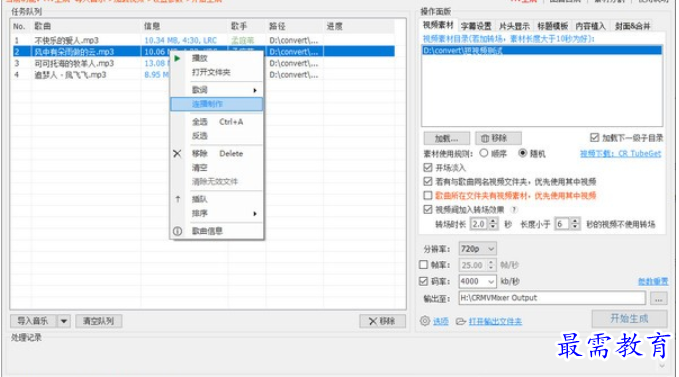
Task: Choose 清除无效文件 in the context menu
Action: coord(215,182)
